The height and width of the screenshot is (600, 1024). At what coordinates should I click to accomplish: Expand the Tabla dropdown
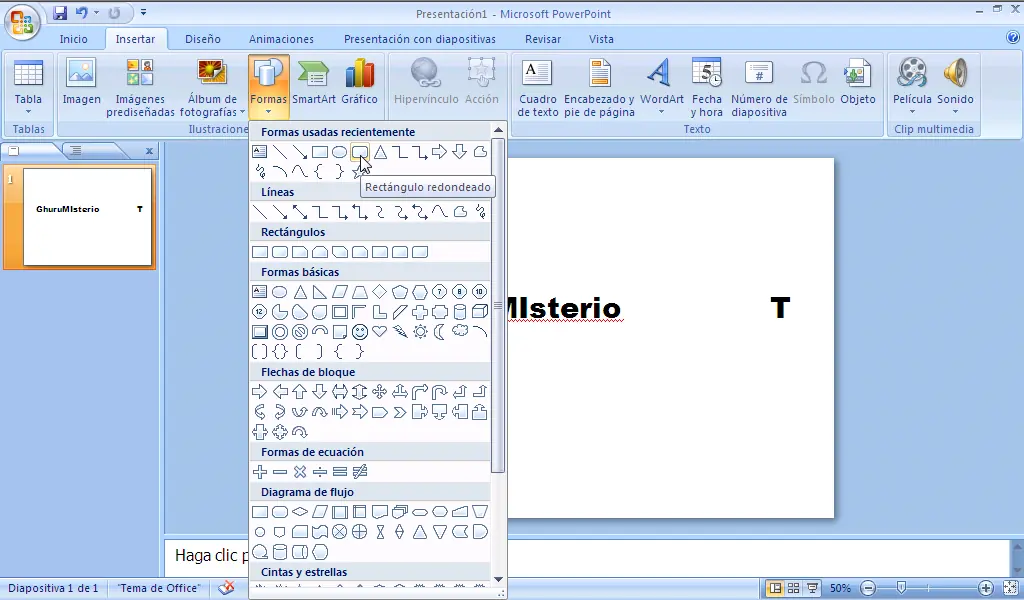point(28,112)
